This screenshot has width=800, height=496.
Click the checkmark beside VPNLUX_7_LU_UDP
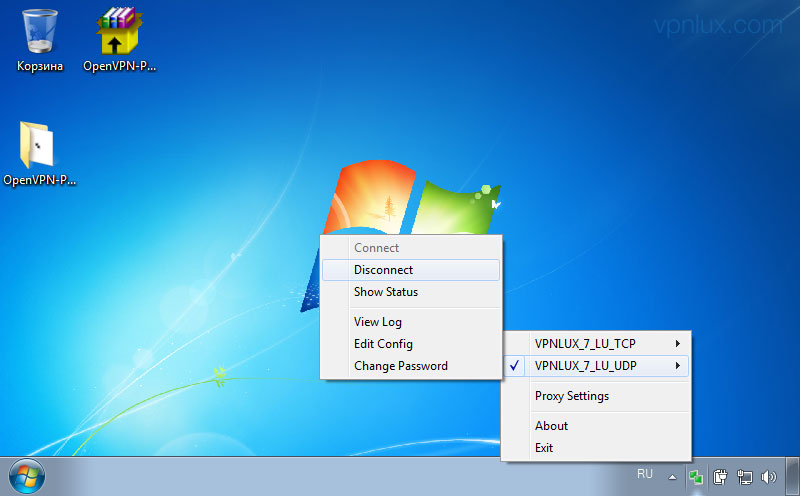coord(514,365)
